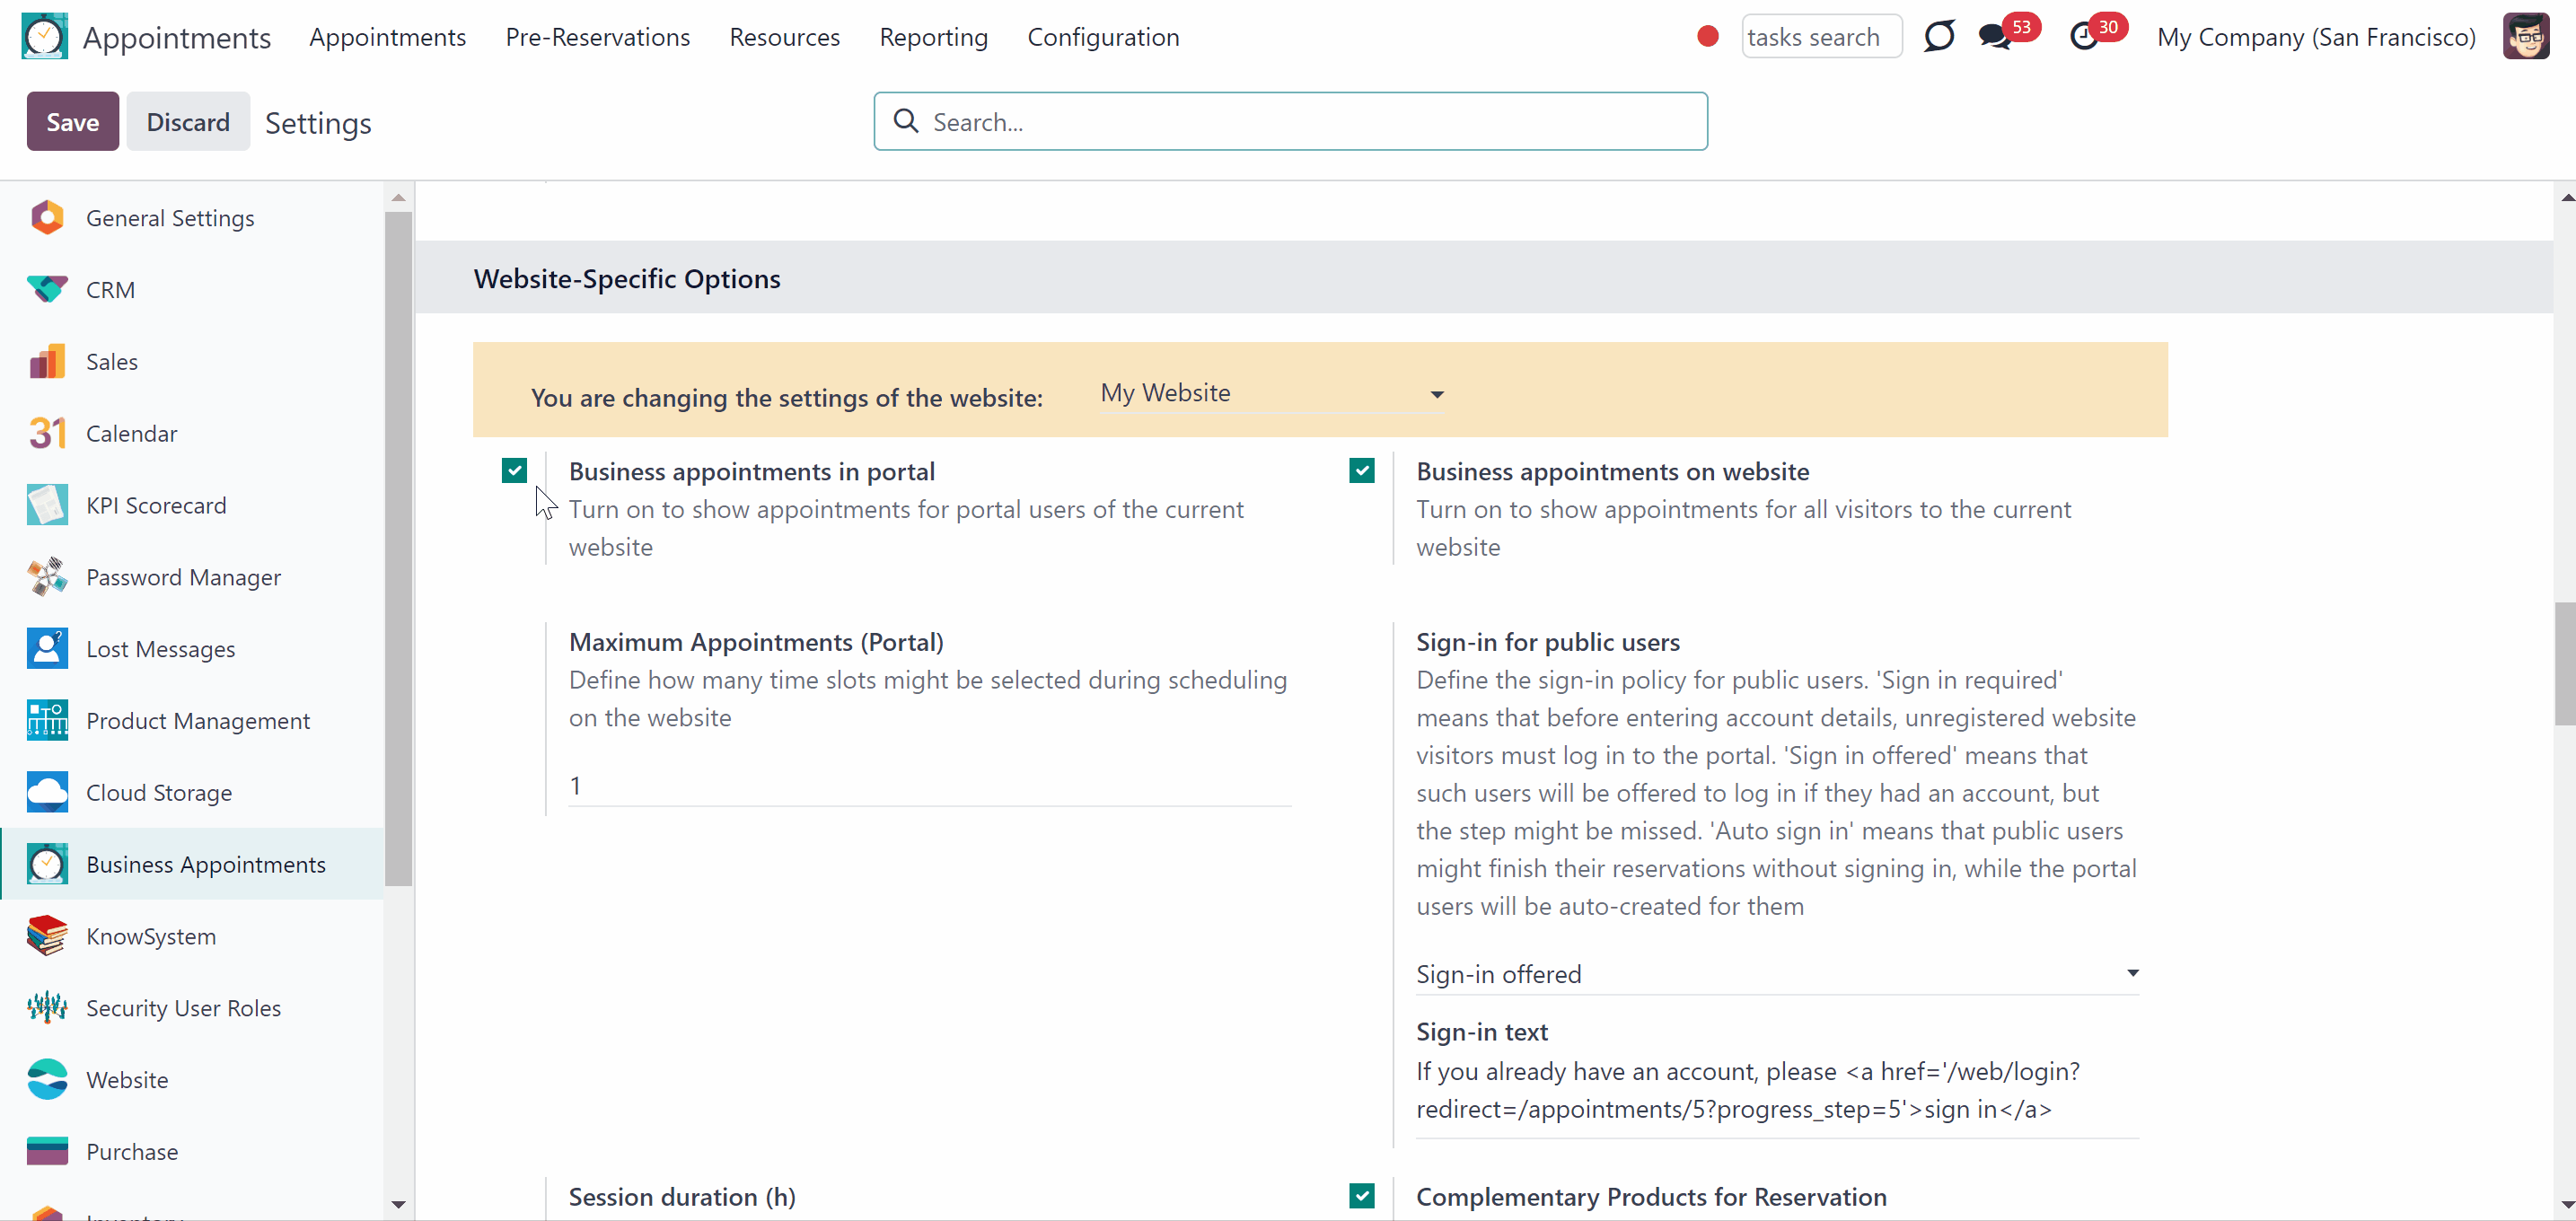Select Business Appointments in settings sidebar
This screenshot has height=1221, width=2576.
point(193,864)
